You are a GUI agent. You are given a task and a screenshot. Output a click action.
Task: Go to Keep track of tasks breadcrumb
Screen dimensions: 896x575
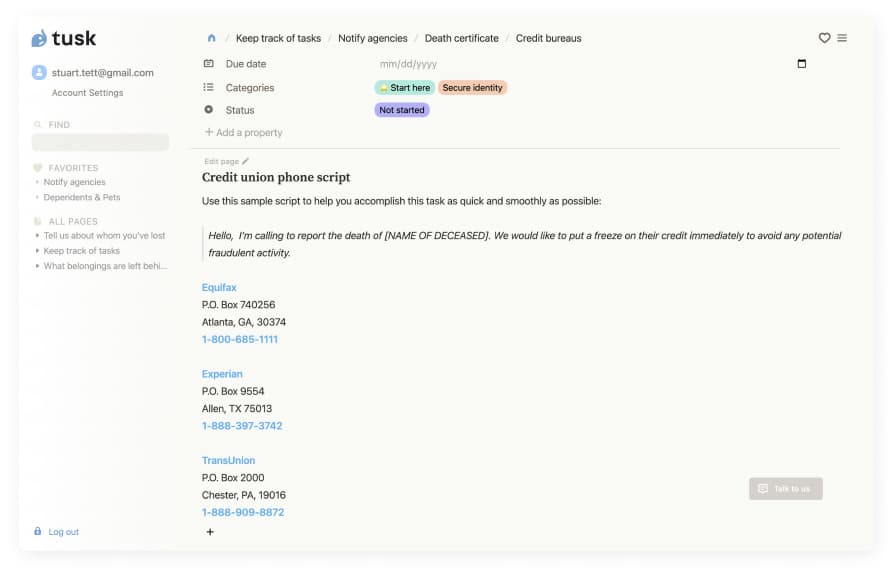coord(278,38)
